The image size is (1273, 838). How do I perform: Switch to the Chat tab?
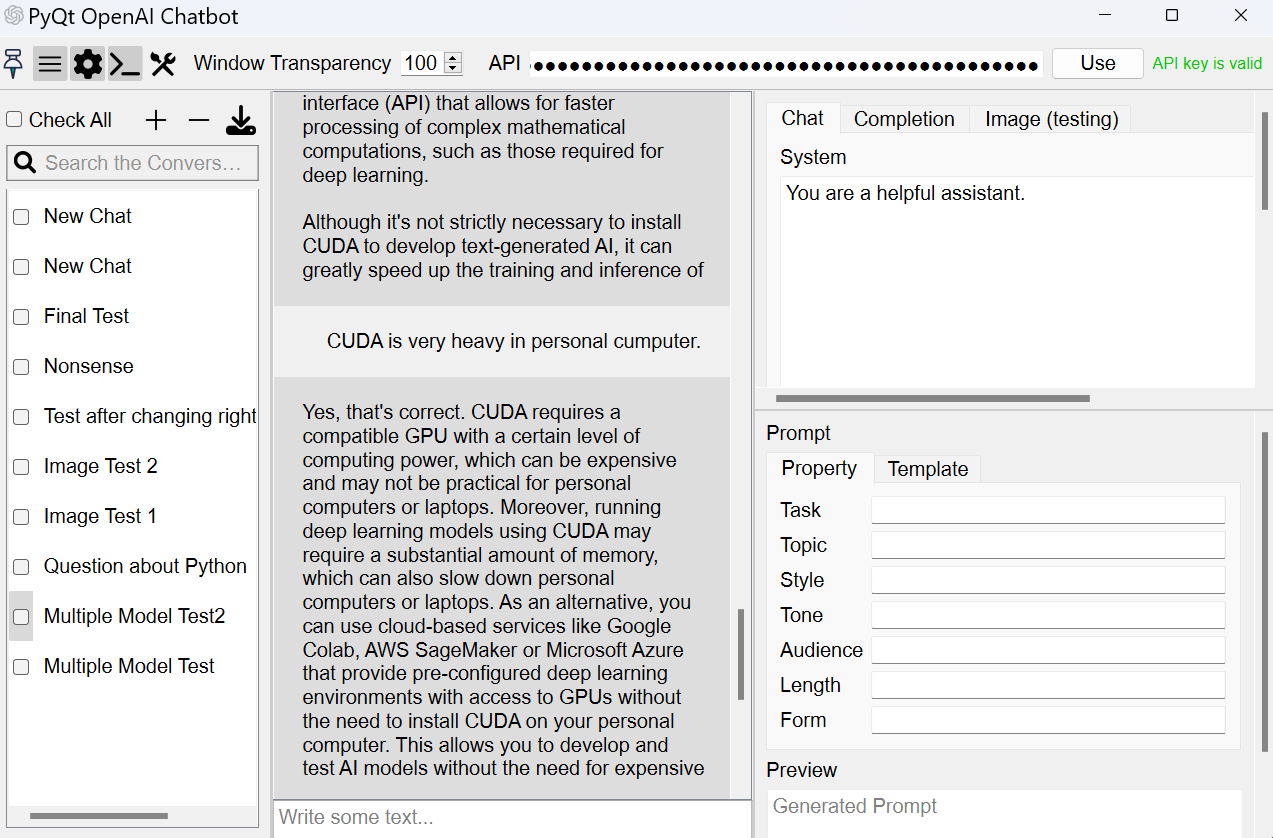[x=803, y=118]
